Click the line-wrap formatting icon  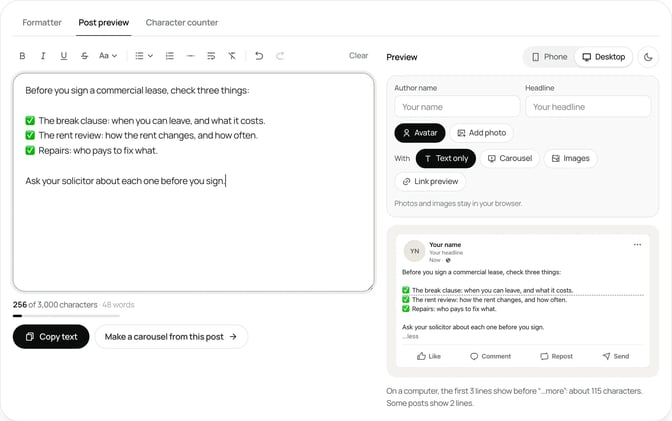point(211,56)
